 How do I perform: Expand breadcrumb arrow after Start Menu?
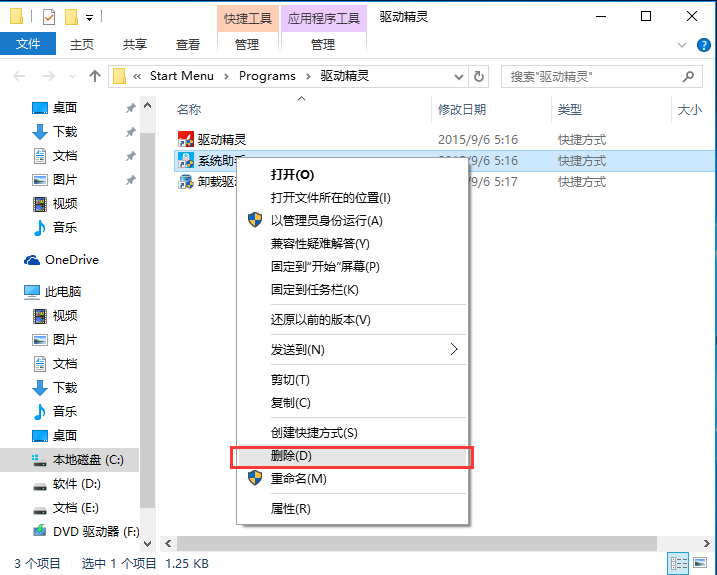click(x=226, y=76)
